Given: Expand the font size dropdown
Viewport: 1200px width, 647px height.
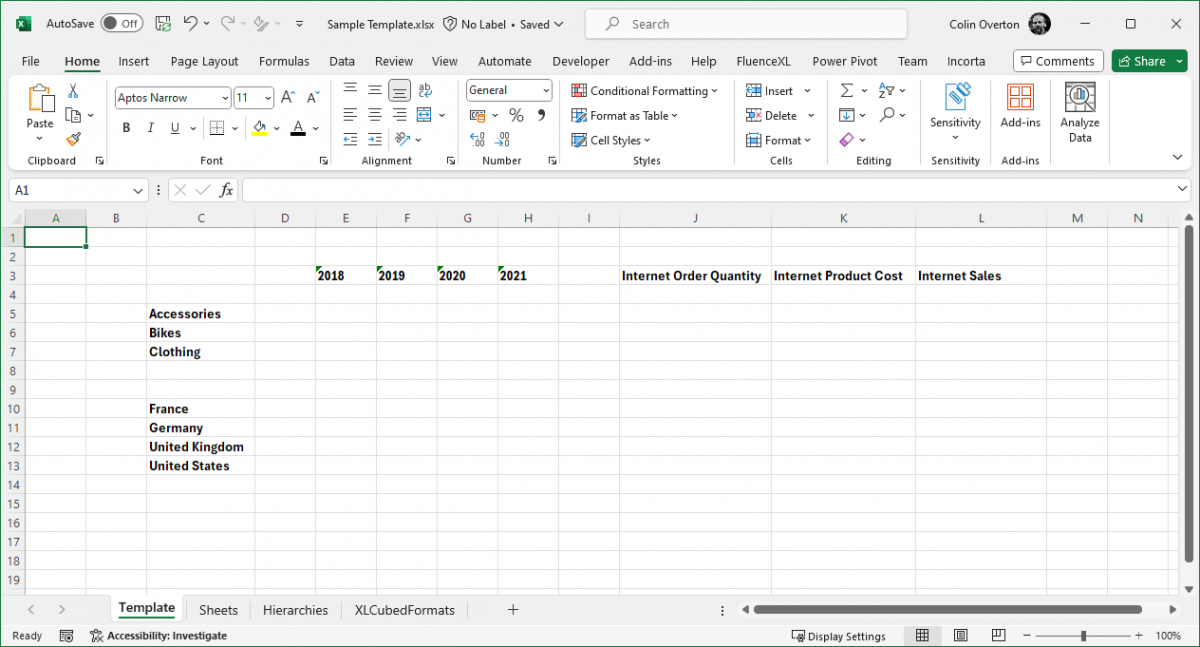Looking at the screenshot, I should 267,97.
